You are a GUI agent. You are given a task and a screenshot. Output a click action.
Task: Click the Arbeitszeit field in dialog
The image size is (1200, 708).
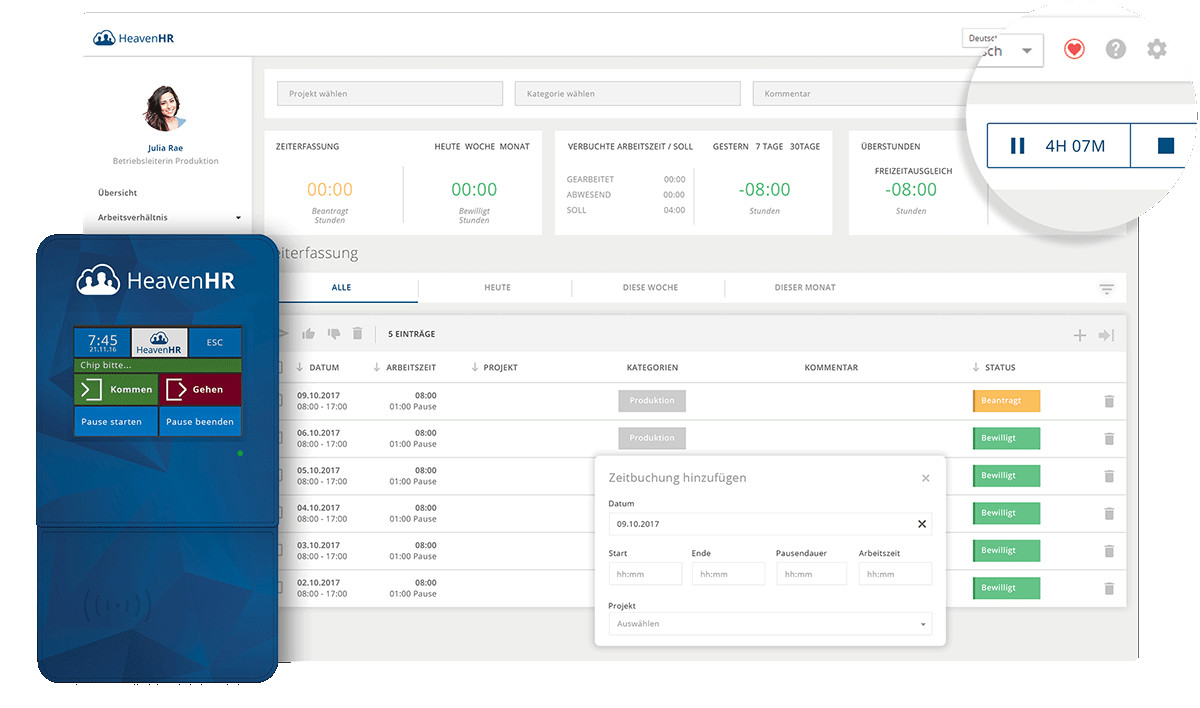pos(895,574)
